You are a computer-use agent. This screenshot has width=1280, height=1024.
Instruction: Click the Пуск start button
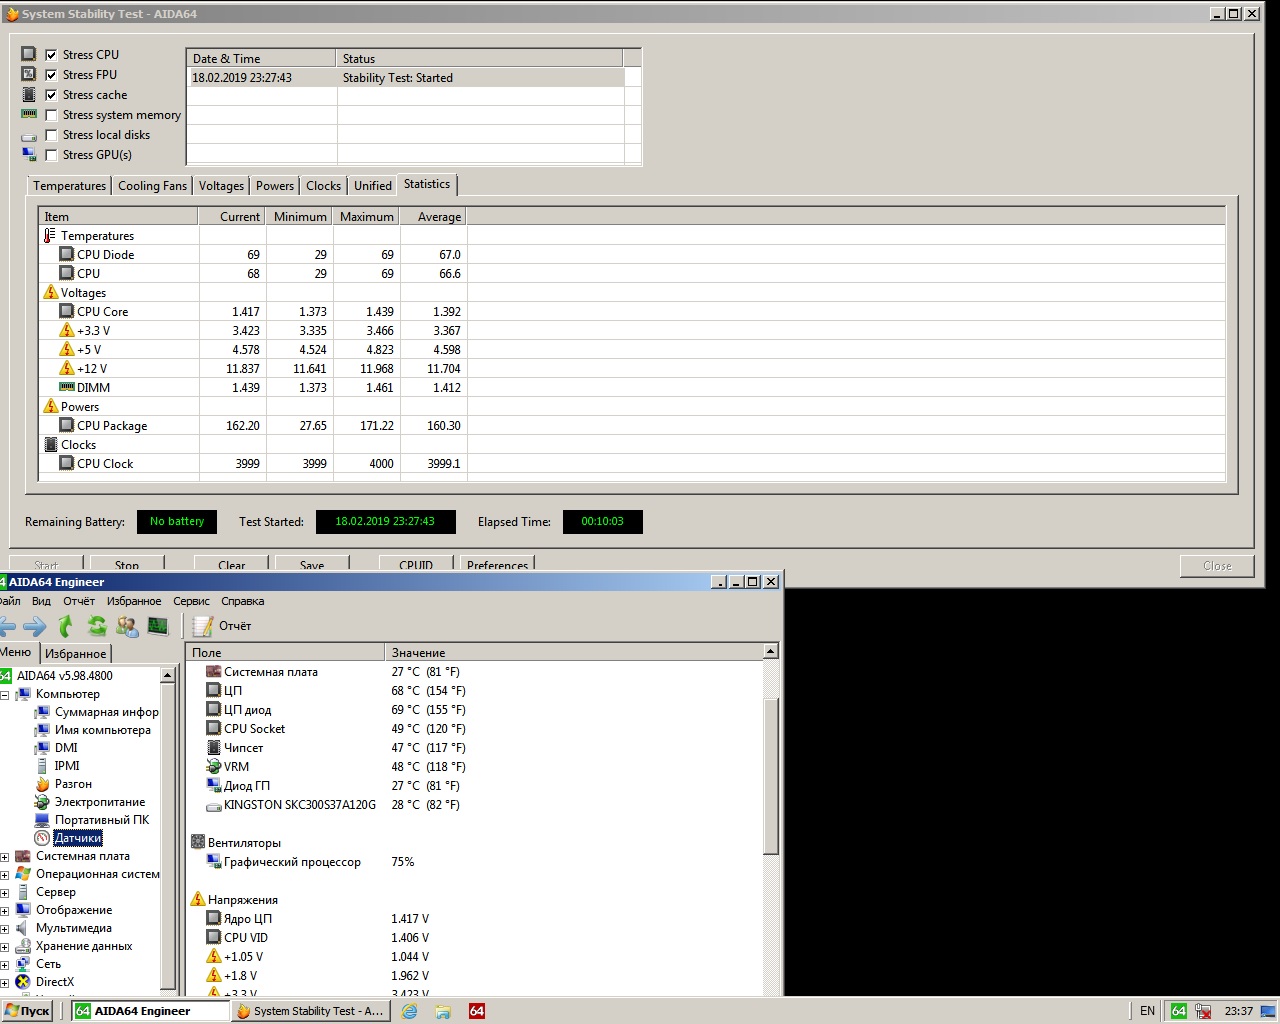27,1011
